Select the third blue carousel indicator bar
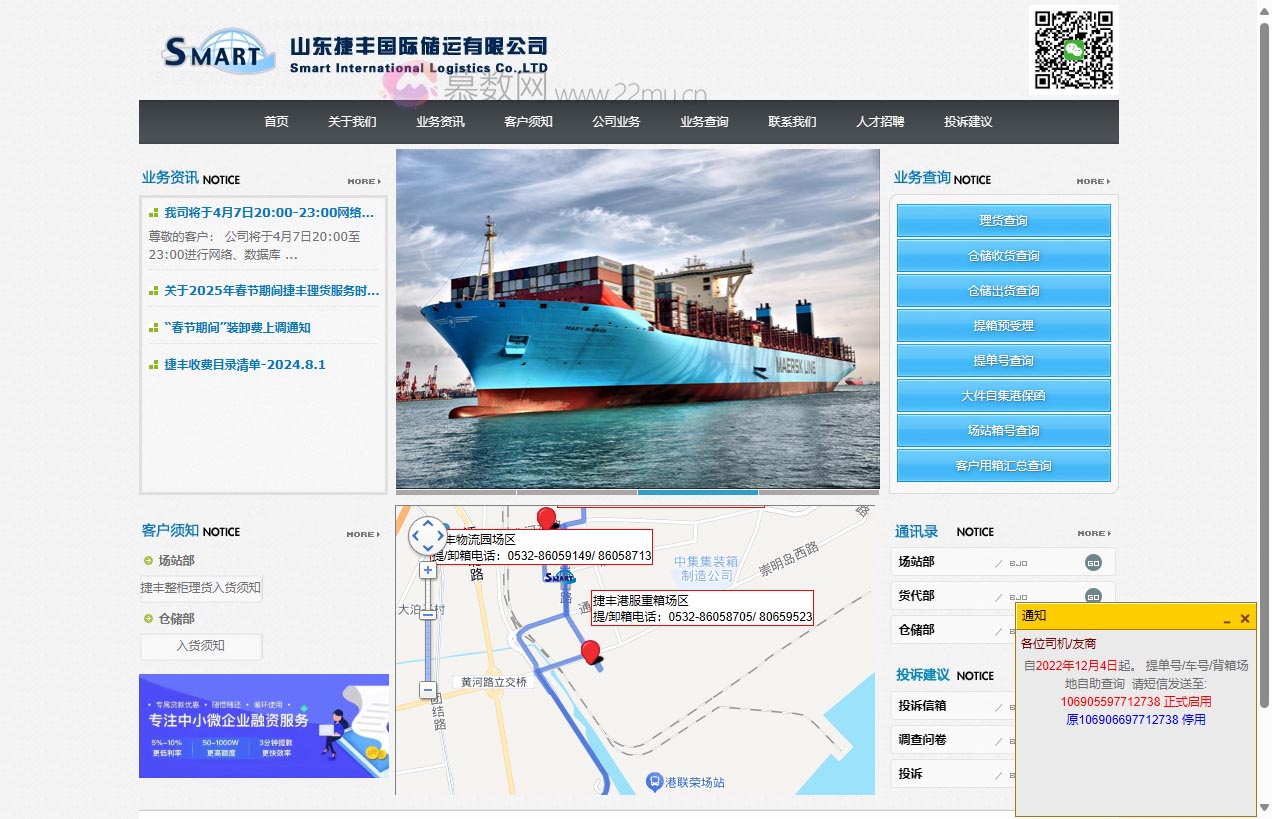 pos(698,492)
